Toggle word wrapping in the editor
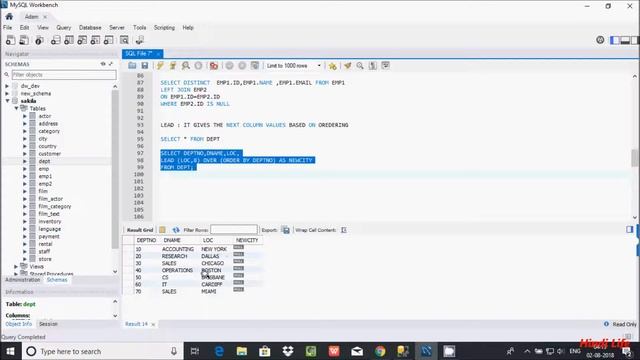The height and width of the screenshot is (360, 640). [x=385, y=66]
